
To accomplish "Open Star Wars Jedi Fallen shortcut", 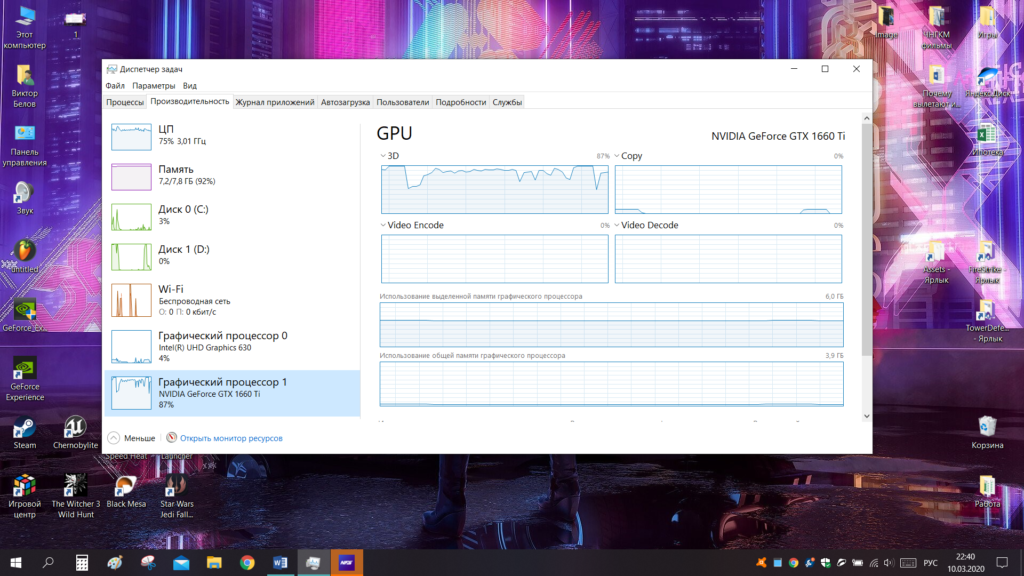I will pos(176,496).
